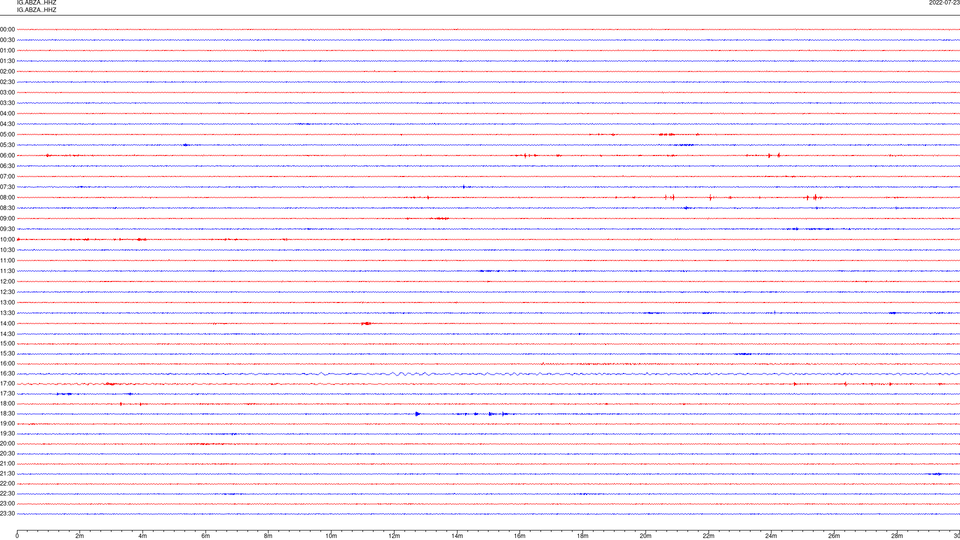Click the 17:00 time row label
The width and height of the screenshot is (960, 540).
[x=7, y=384]
